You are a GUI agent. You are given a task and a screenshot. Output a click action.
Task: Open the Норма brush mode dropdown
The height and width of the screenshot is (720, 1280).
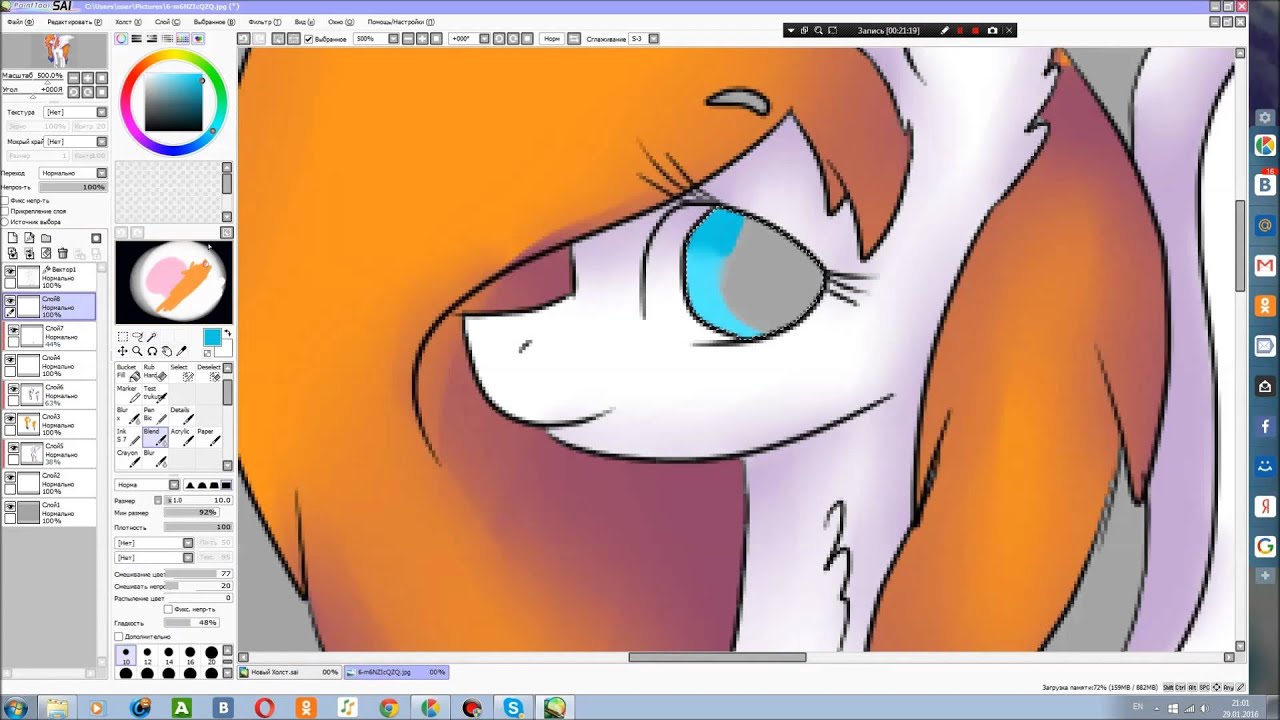(x=147, y=485)
